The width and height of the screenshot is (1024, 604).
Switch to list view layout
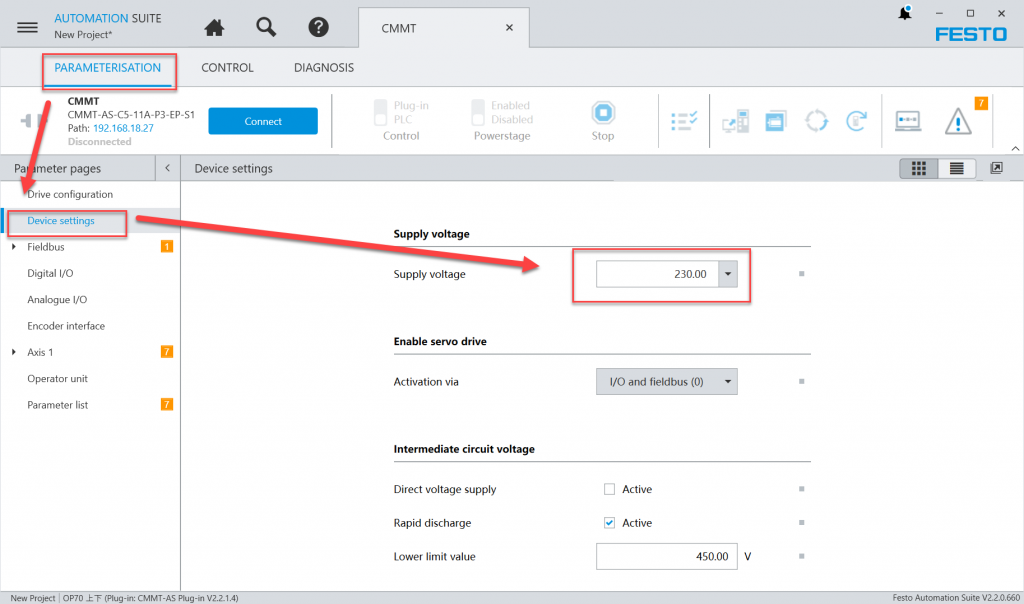(x=957, y=168)
